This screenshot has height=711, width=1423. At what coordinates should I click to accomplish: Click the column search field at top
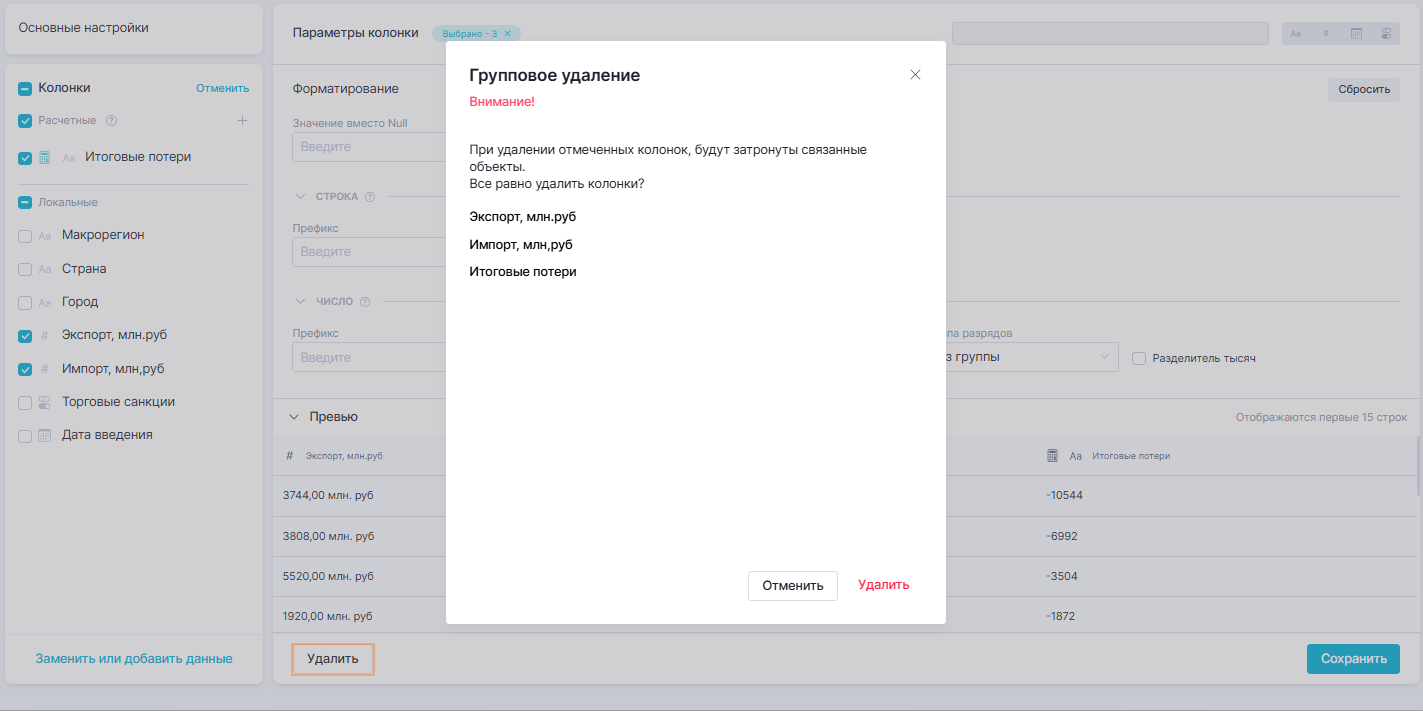[1110, 34]
